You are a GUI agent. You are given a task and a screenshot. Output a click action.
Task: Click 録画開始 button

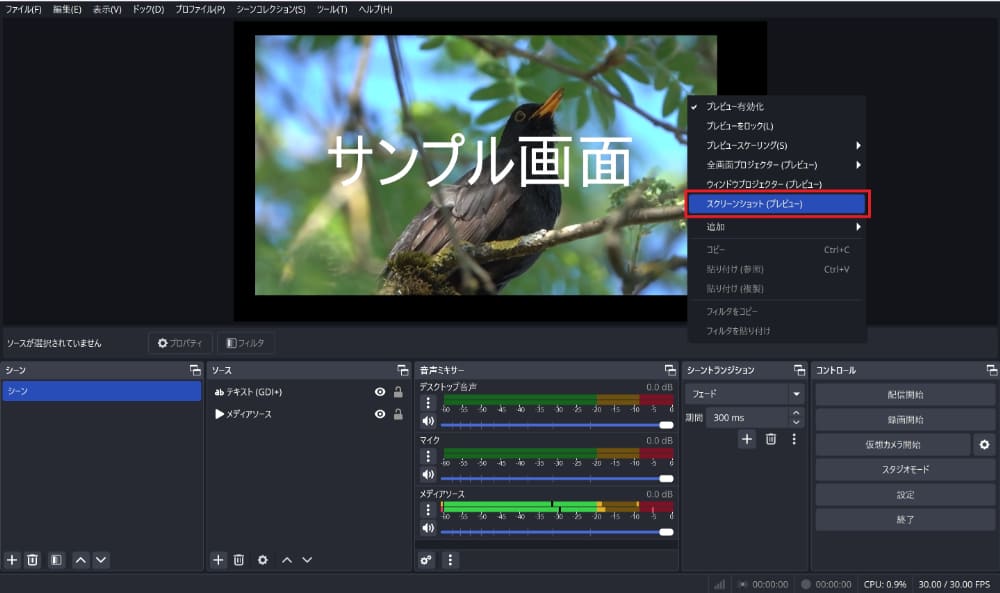pos(905,420)
